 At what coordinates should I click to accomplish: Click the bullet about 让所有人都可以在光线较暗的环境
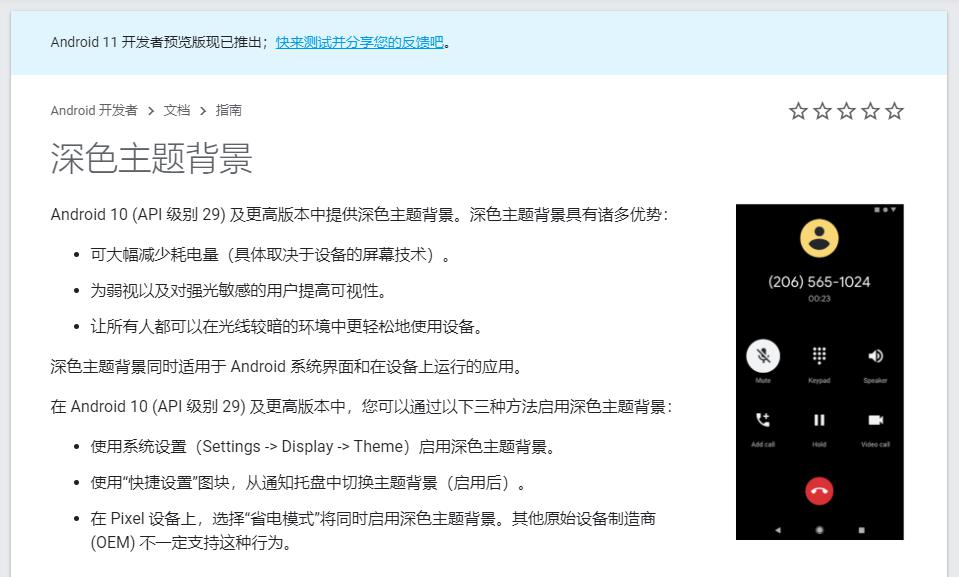287,327
